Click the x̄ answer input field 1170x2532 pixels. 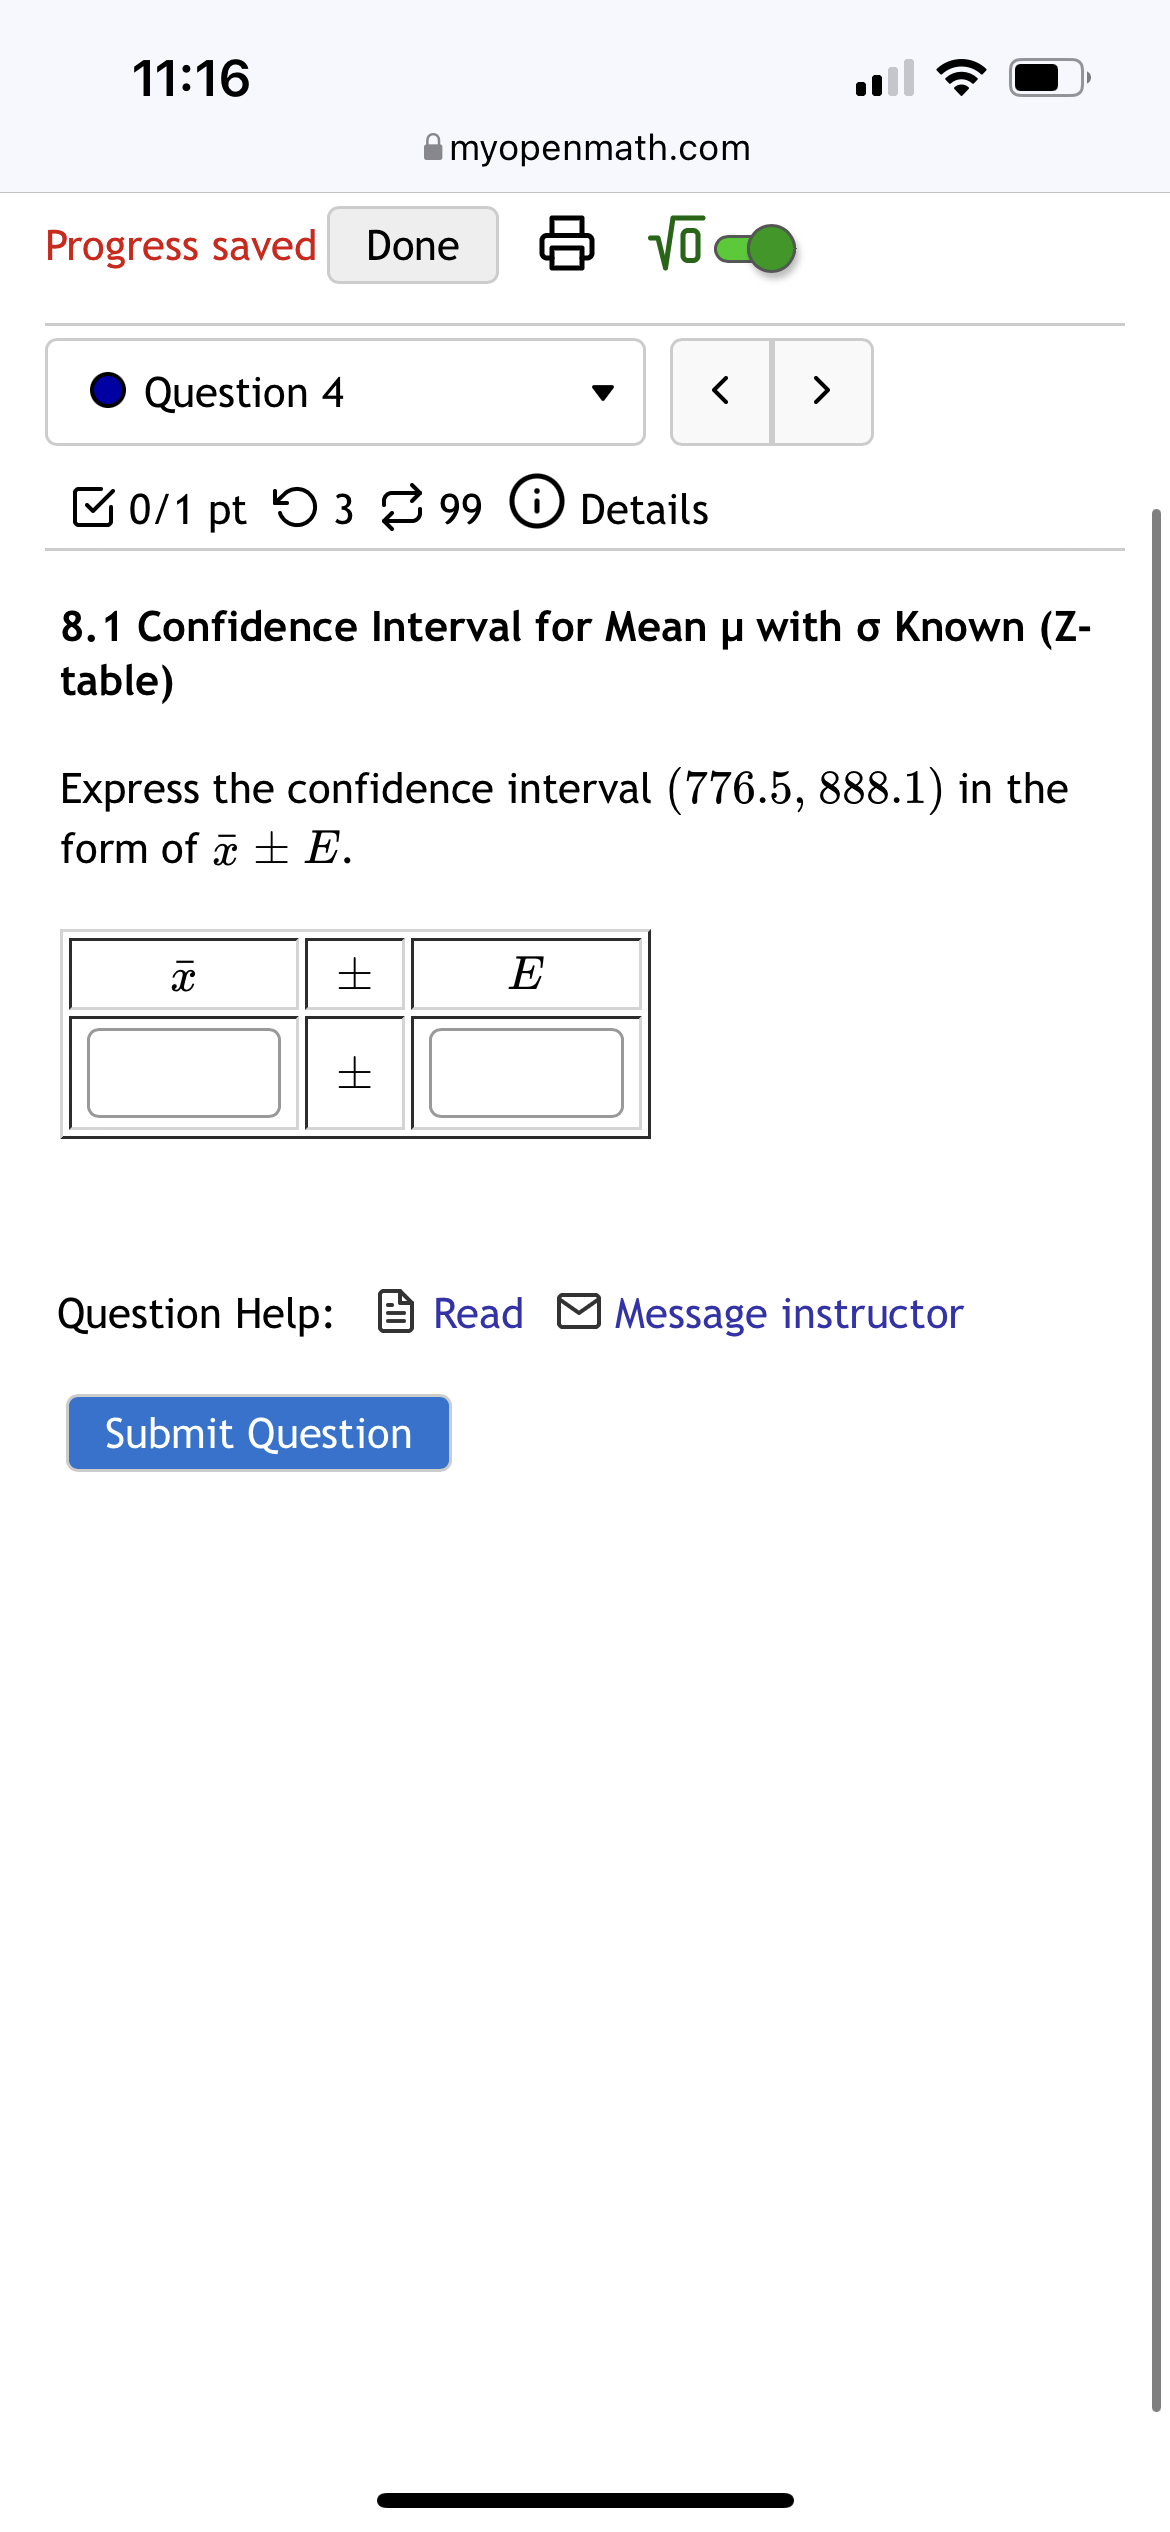183,1072
